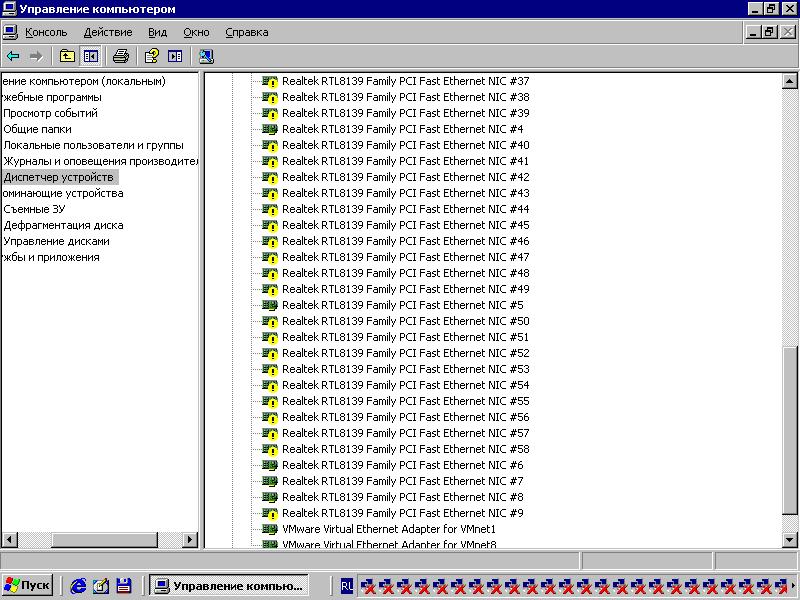Toggle the show/hide console tree button
800x600 pixels.
coord(90,56)
